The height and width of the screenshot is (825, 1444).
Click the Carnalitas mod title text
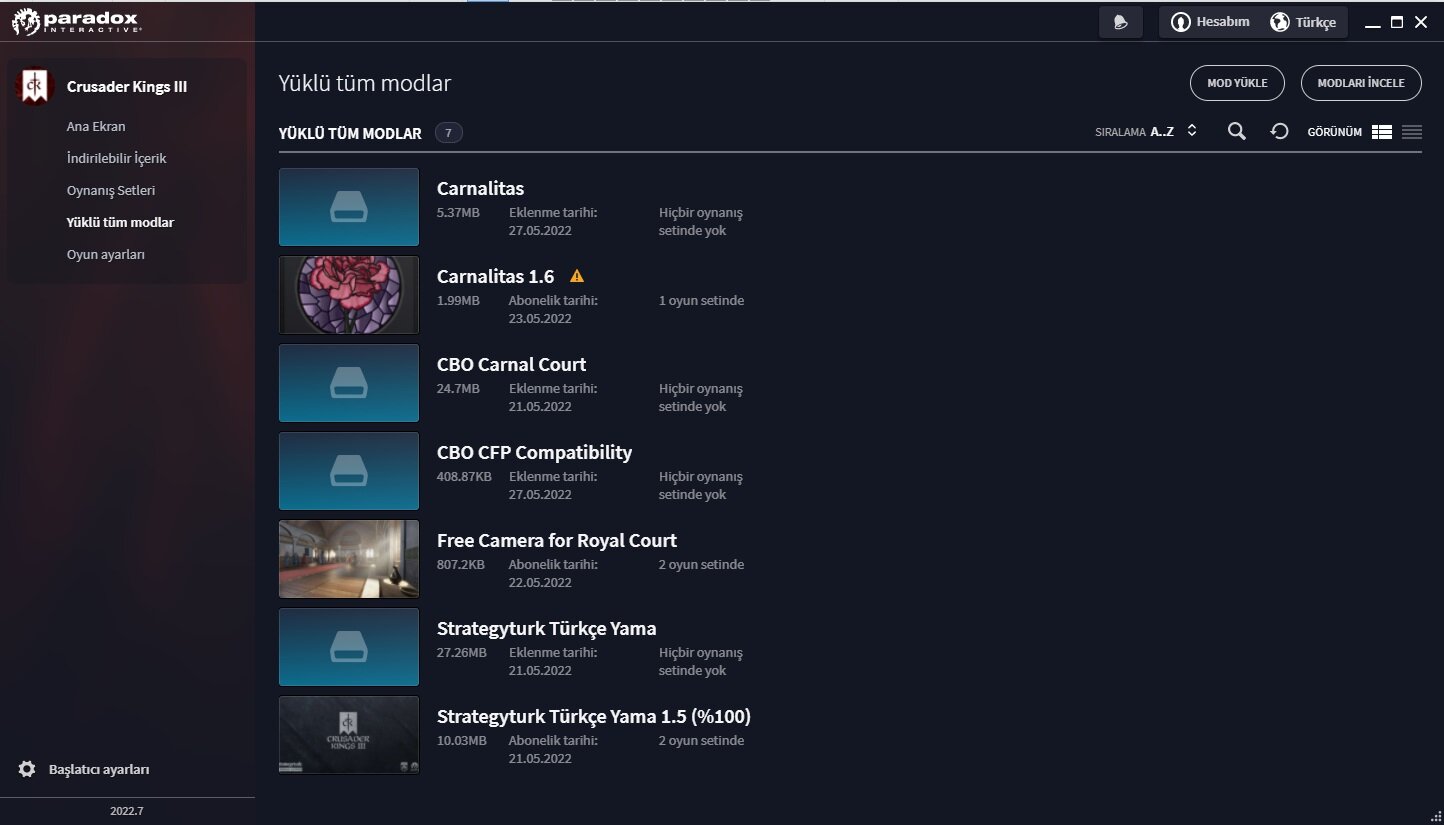tap(481, 189)
